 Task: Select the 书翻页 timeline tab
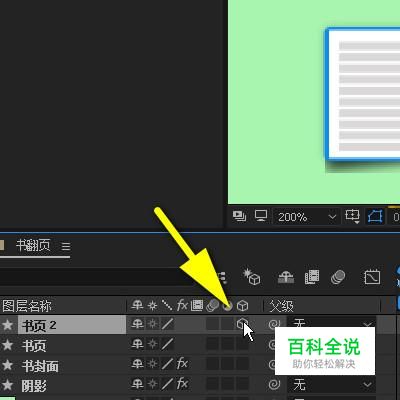[33, 246]
